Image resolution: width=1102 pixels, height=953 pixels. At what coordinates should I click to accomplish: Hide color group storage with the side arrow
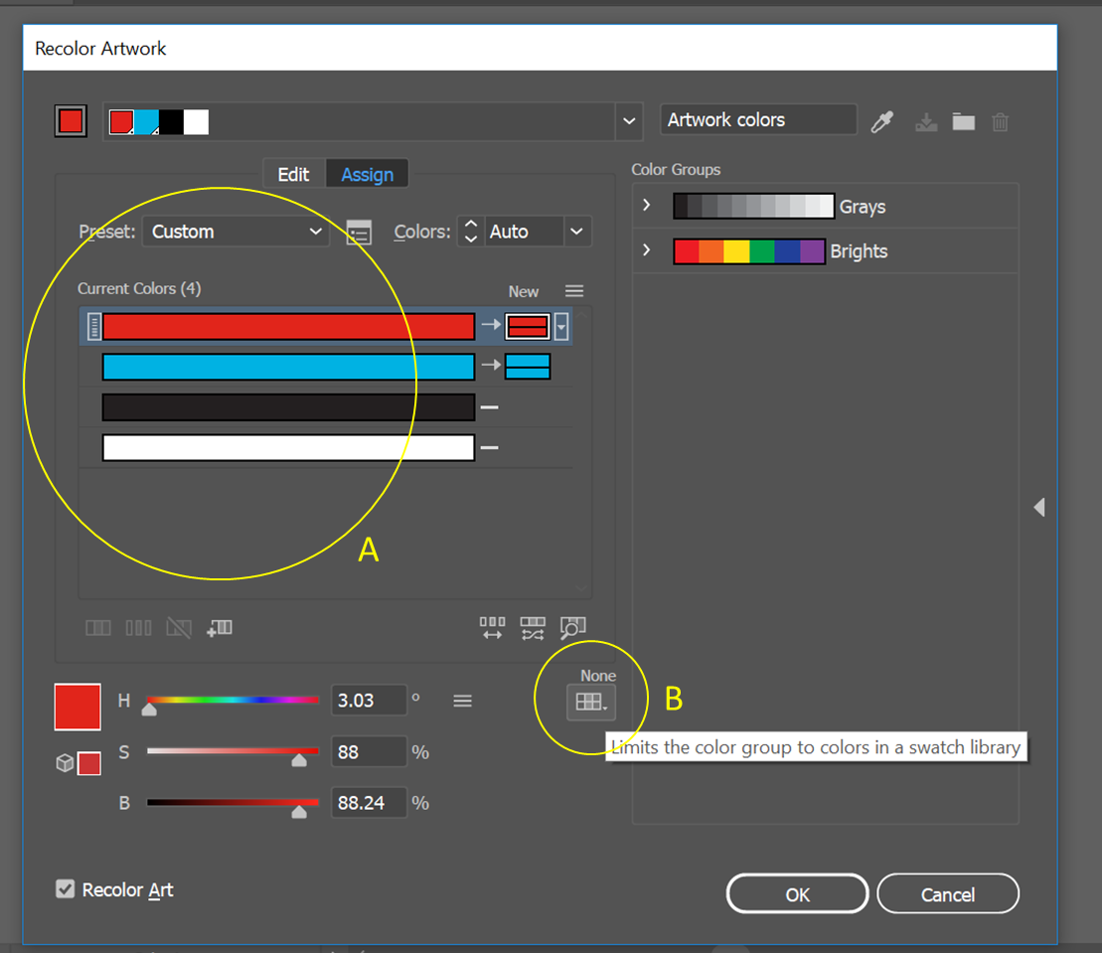1039,507
